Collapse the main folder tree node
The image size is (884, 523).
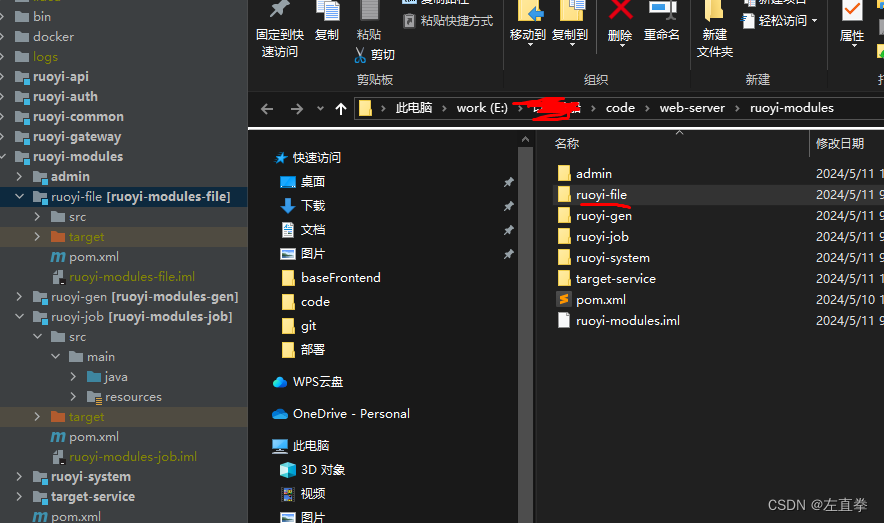click(55, 357)
